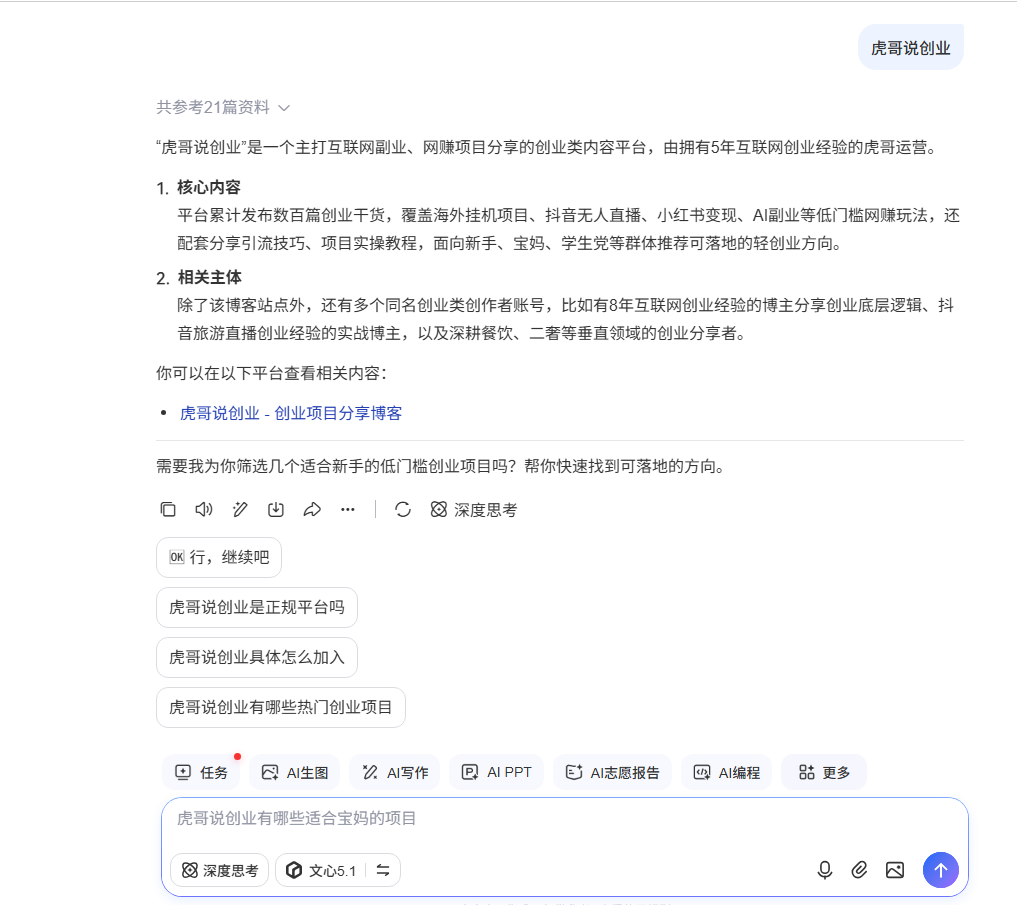1017x905 pixels.
Task: Click the 相关主体 heading
Action: pyautogui.click(x=209, y=277)
